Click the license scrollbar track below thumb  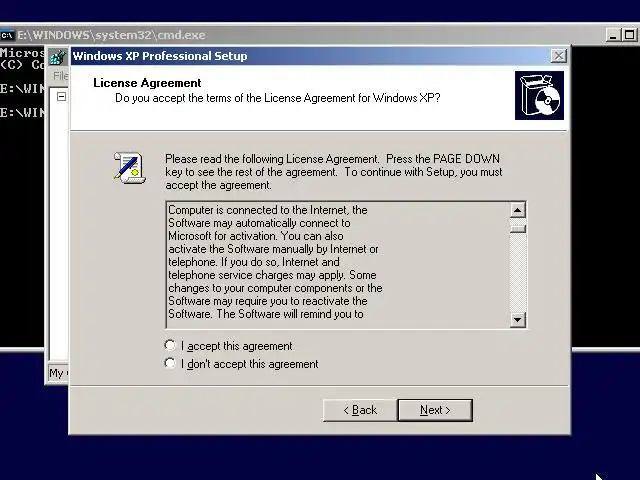click(x=518, y=272)
